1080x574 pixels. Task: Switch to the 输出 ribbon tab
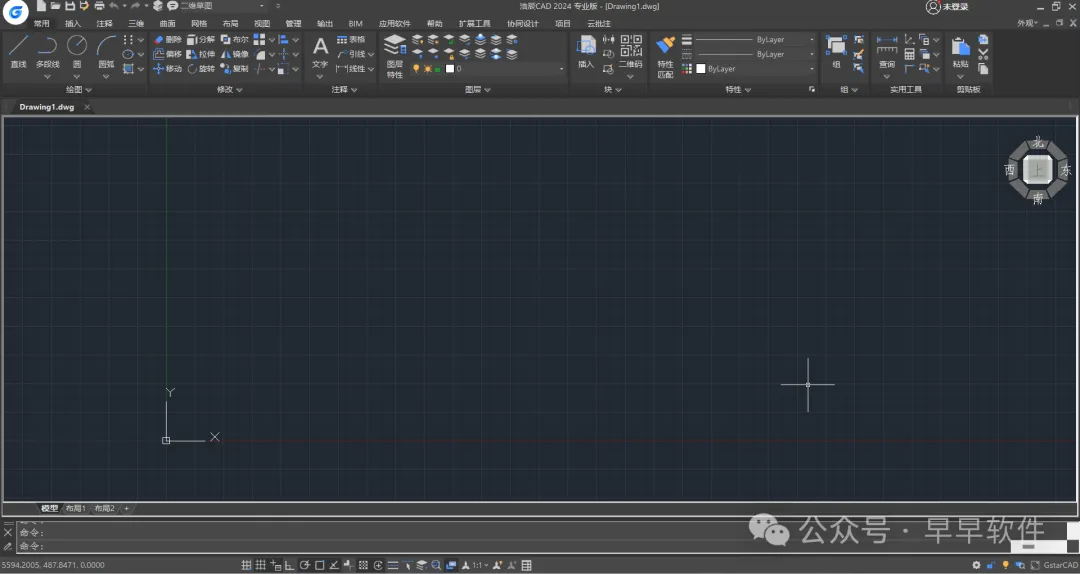click(x=324, y=23)
